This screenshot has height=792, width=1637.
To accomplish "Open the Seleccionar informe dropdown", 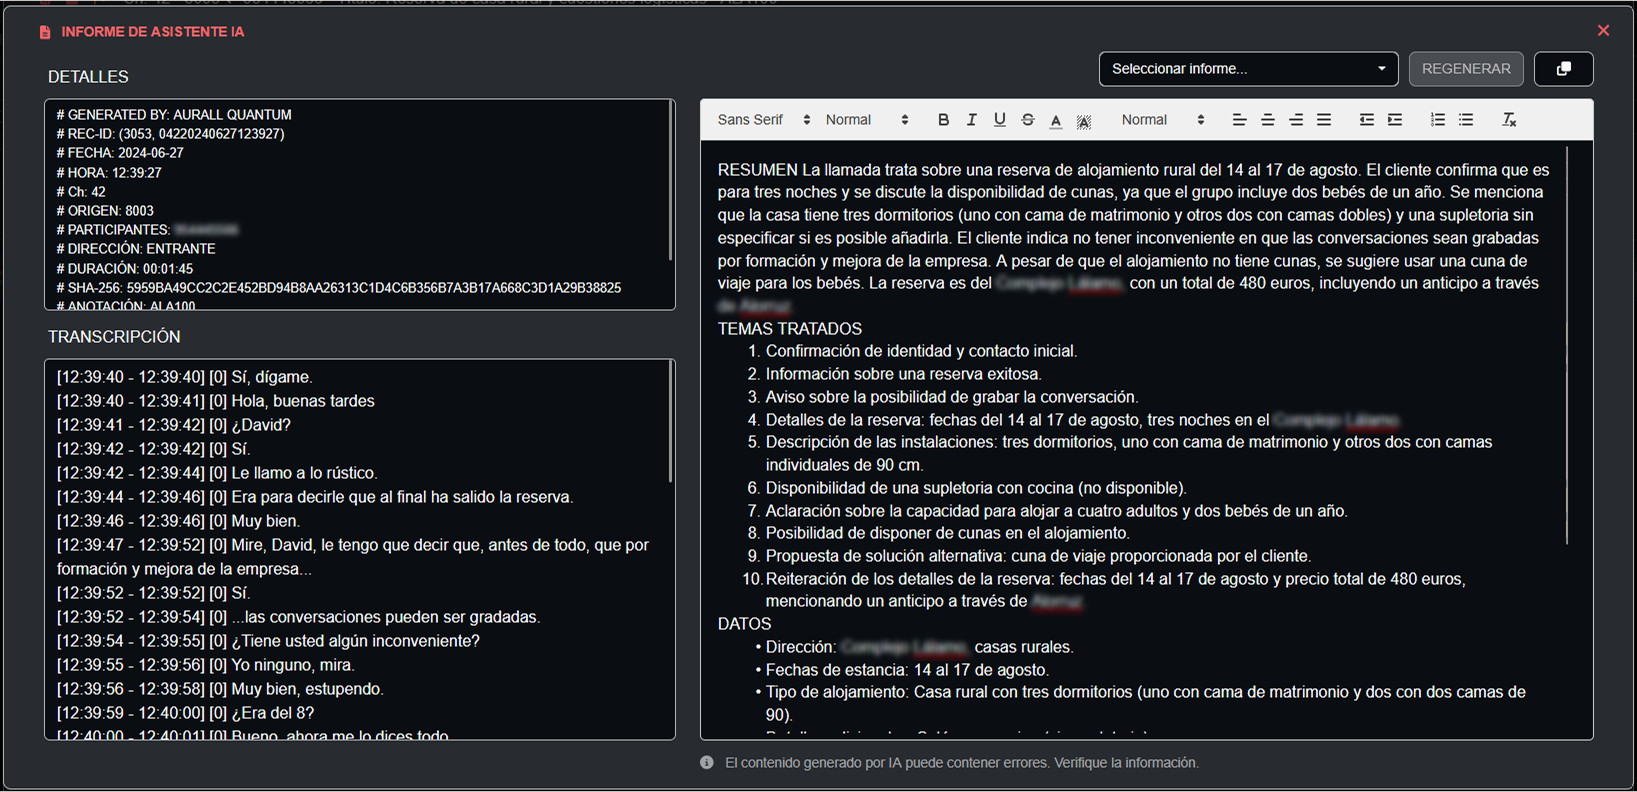I will click(x=1248, y=69).
